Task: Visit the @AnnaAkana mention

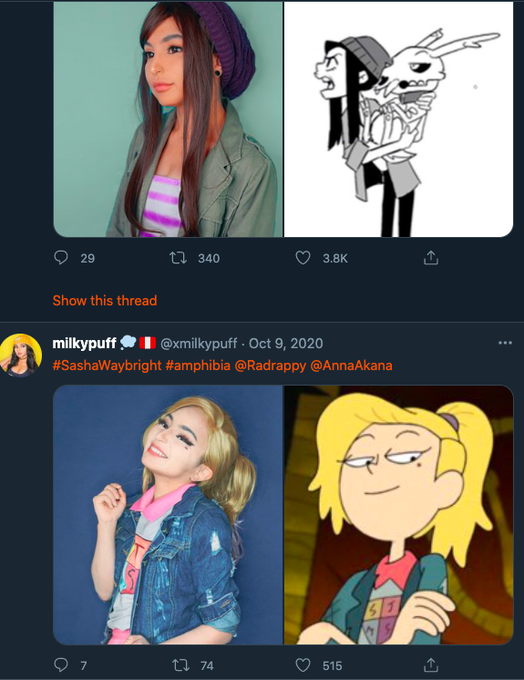Action: click(x=351, y=365)
